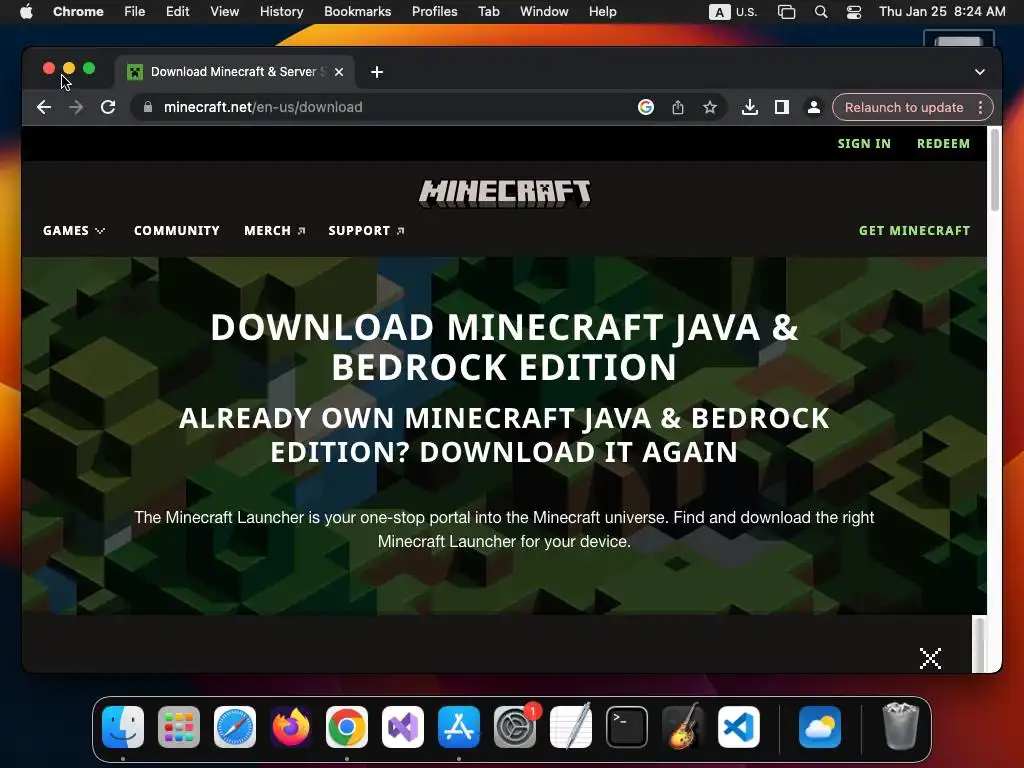Screen dimensions: 1024x768
Task: Open the History menu
Action: 281,12
